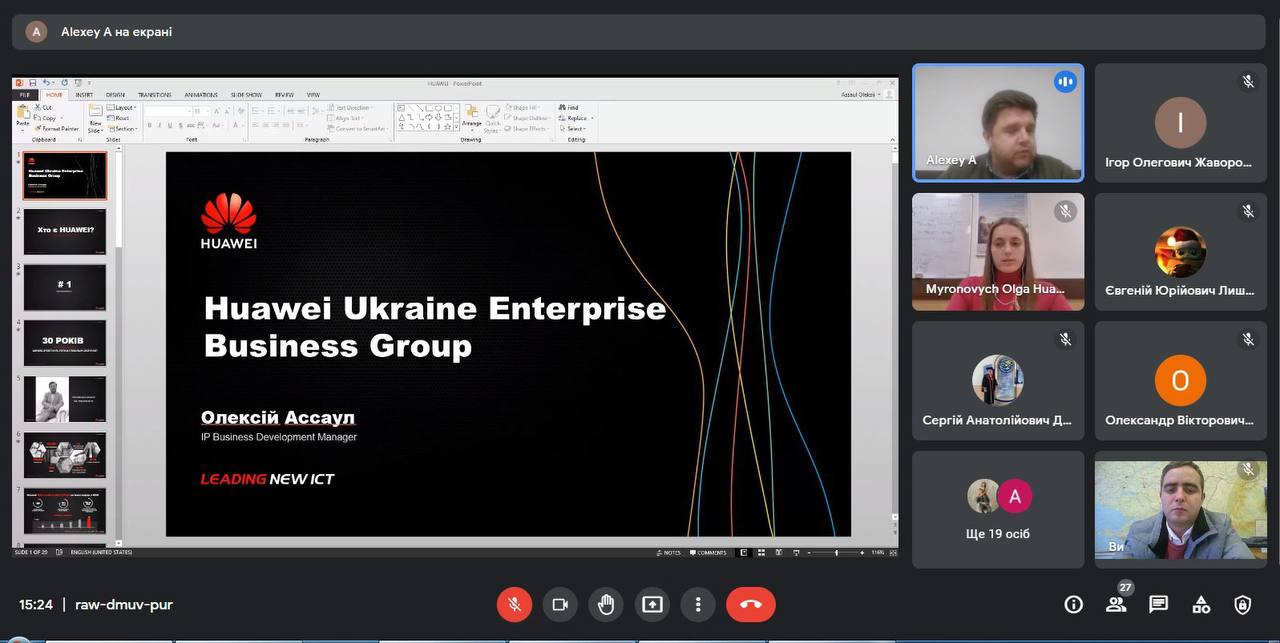Click the slide title 'Huawei Ukraine Enterprise Business Group'
1280x643 pixels.
(435, 326)
